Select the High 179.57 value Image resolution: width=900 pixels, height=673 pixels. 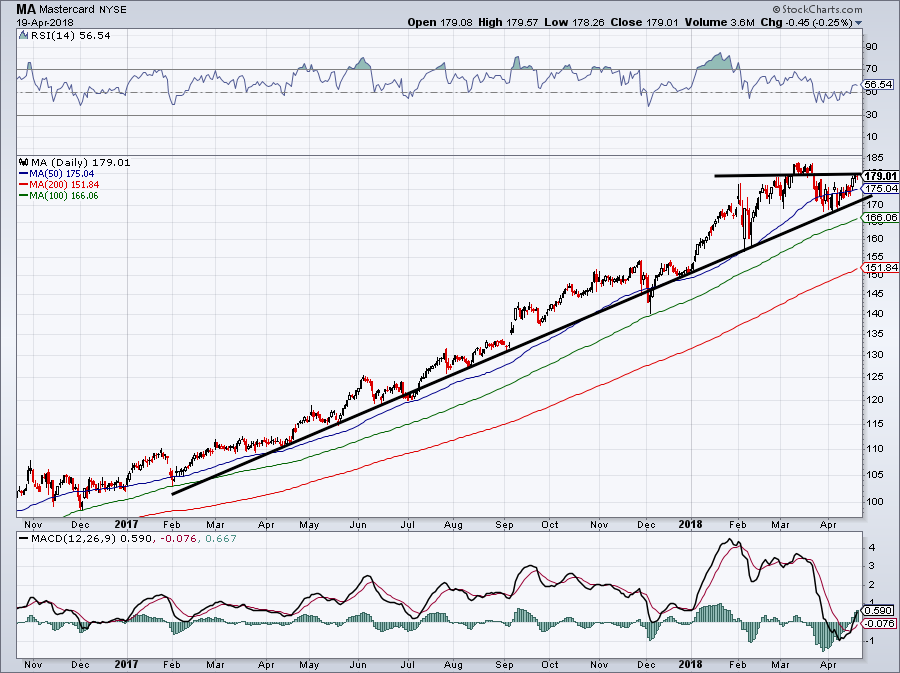point(507,22)
